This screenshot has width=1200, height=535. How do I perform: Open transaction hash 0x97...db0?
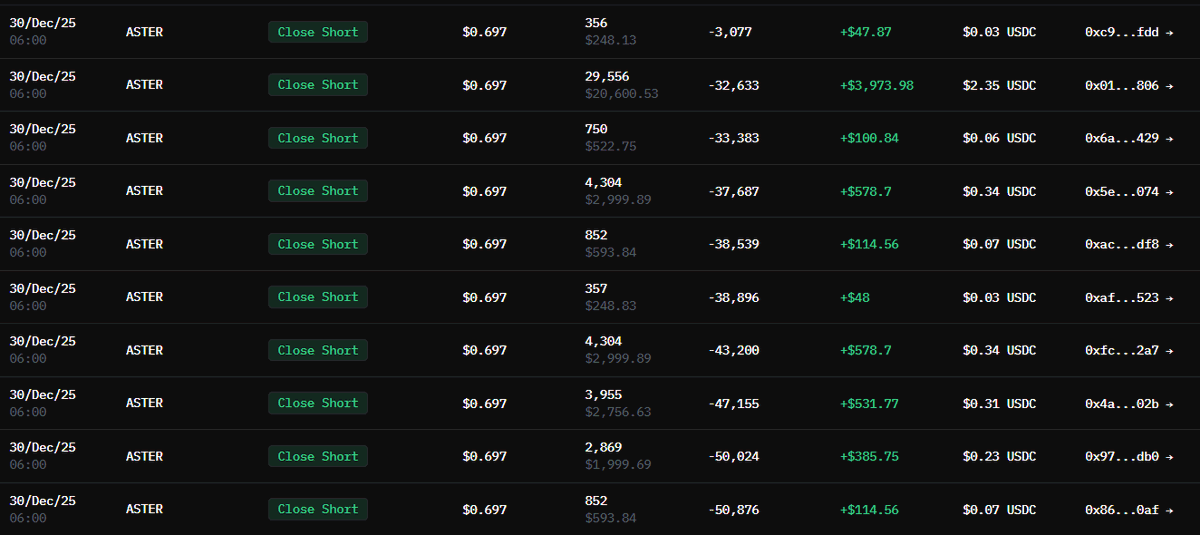coord(1122,456)
